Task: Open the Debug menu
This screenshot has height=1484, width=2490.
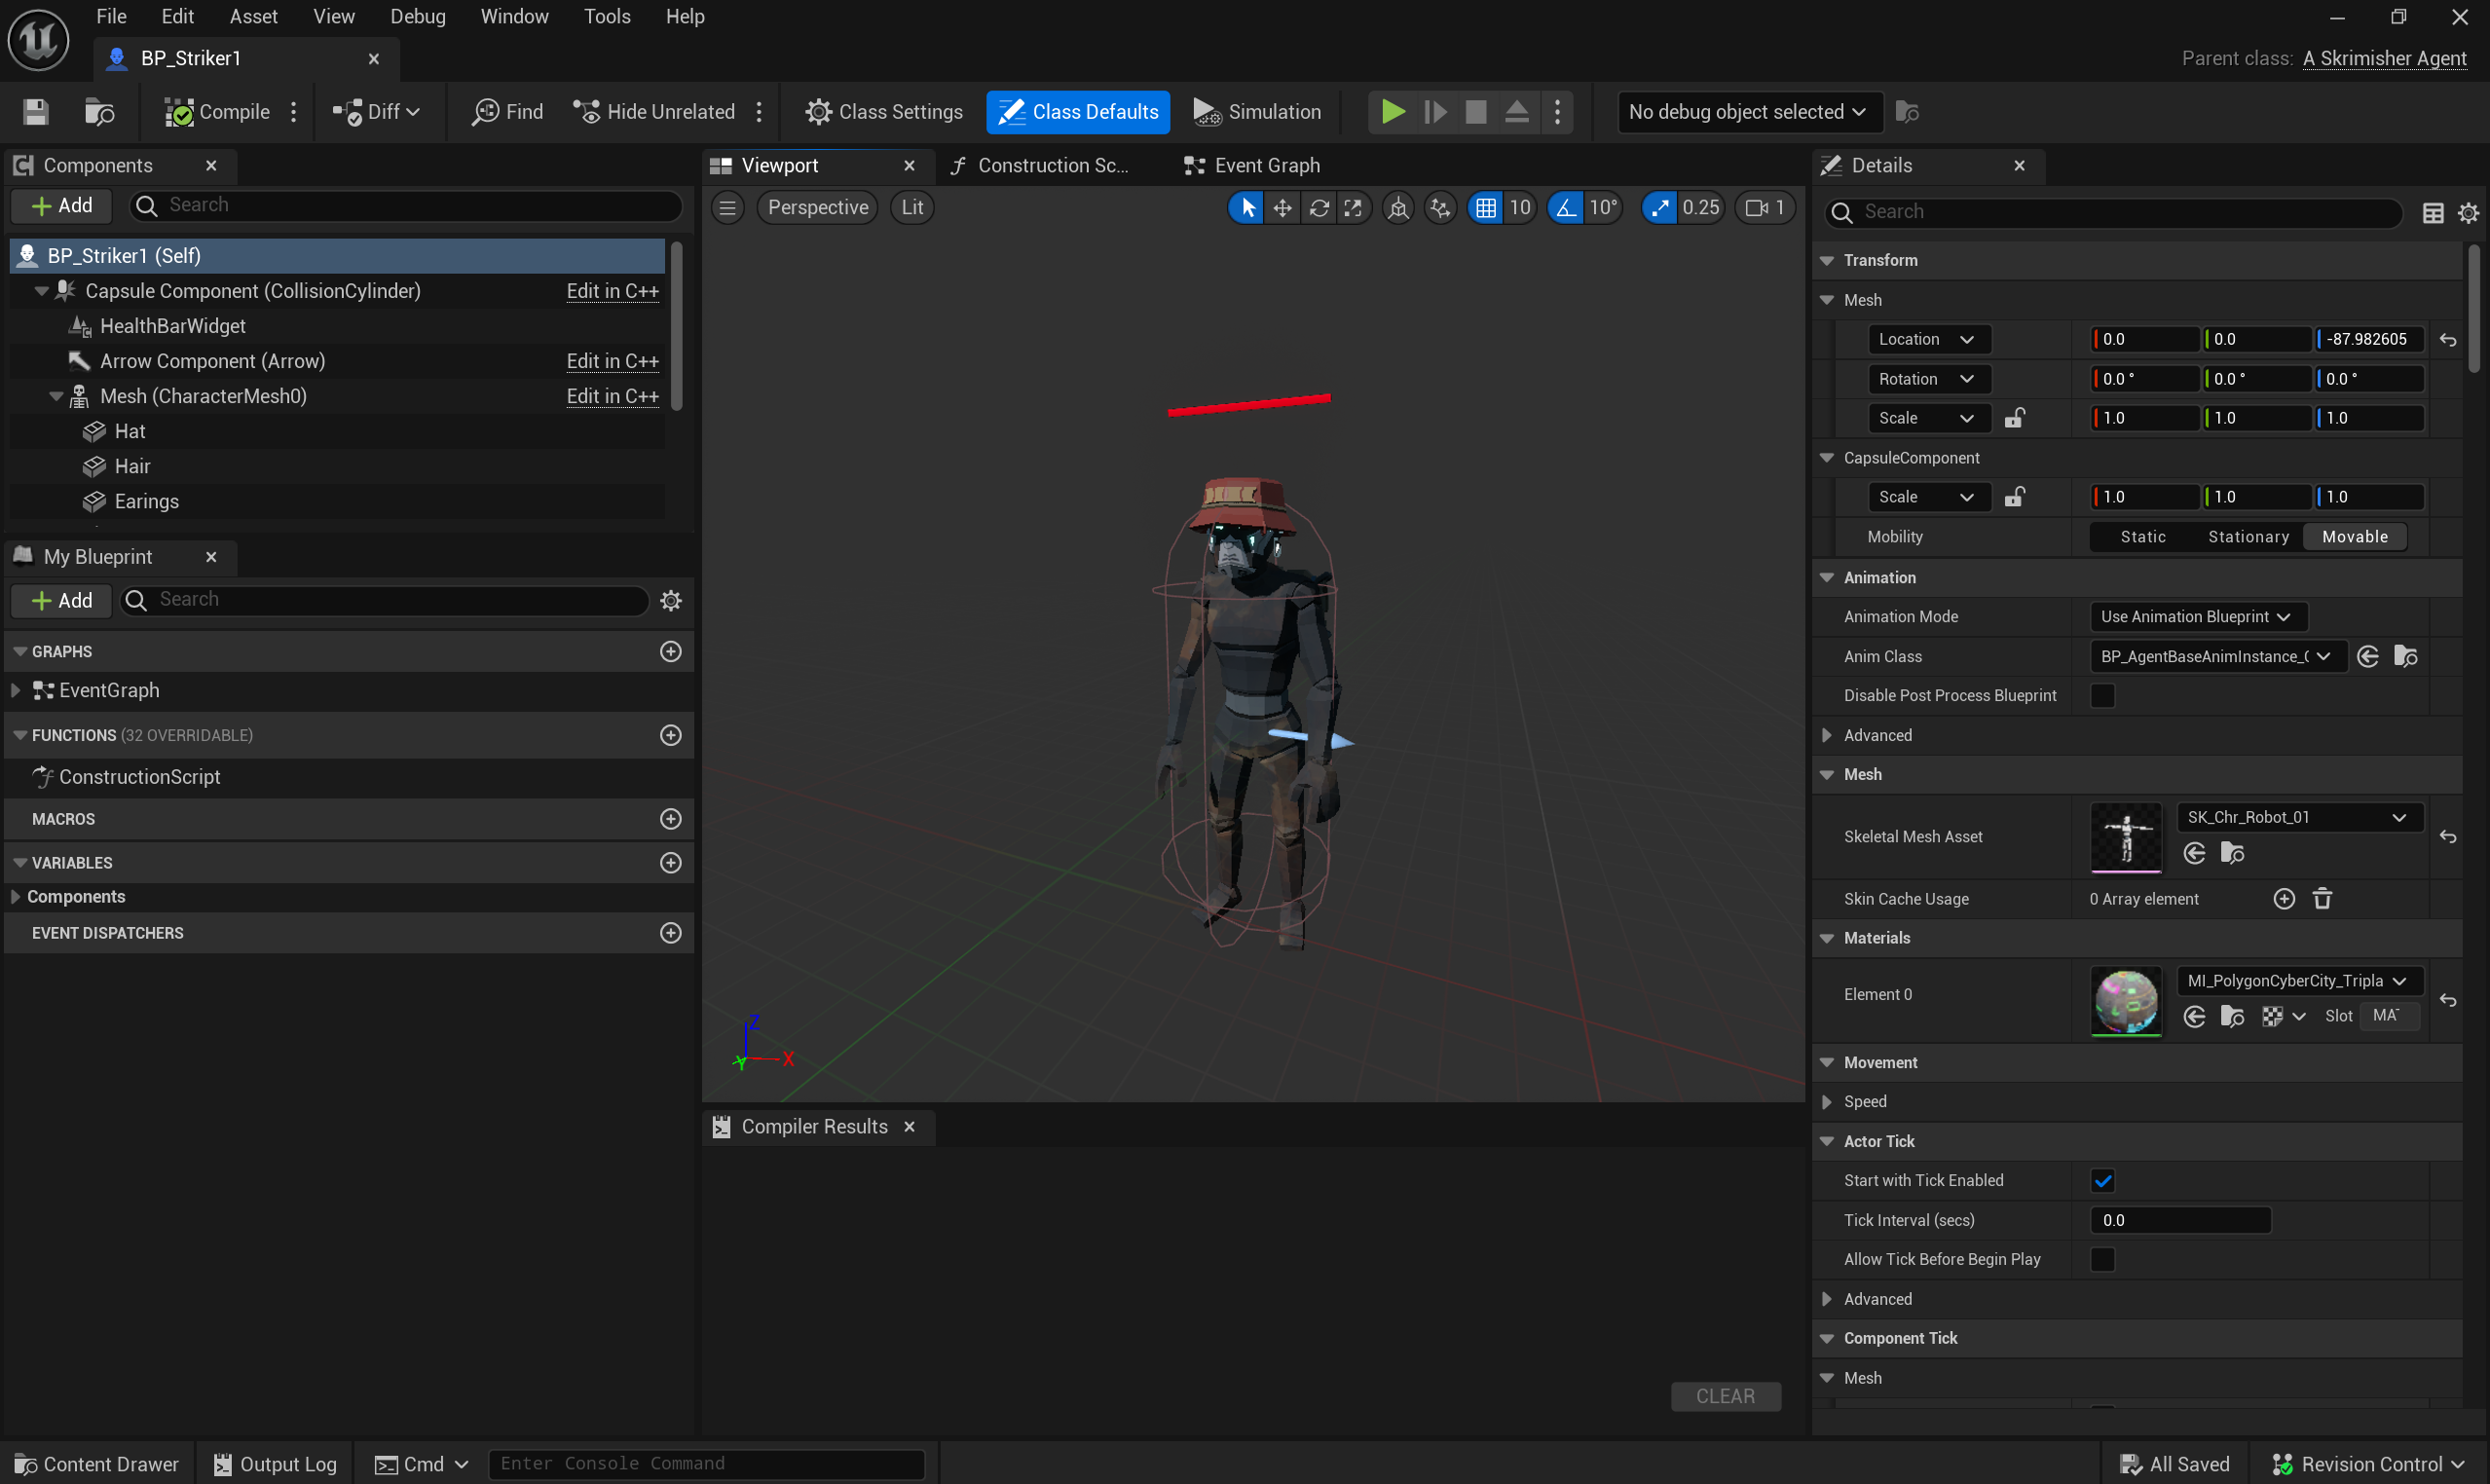Action: 417,16
